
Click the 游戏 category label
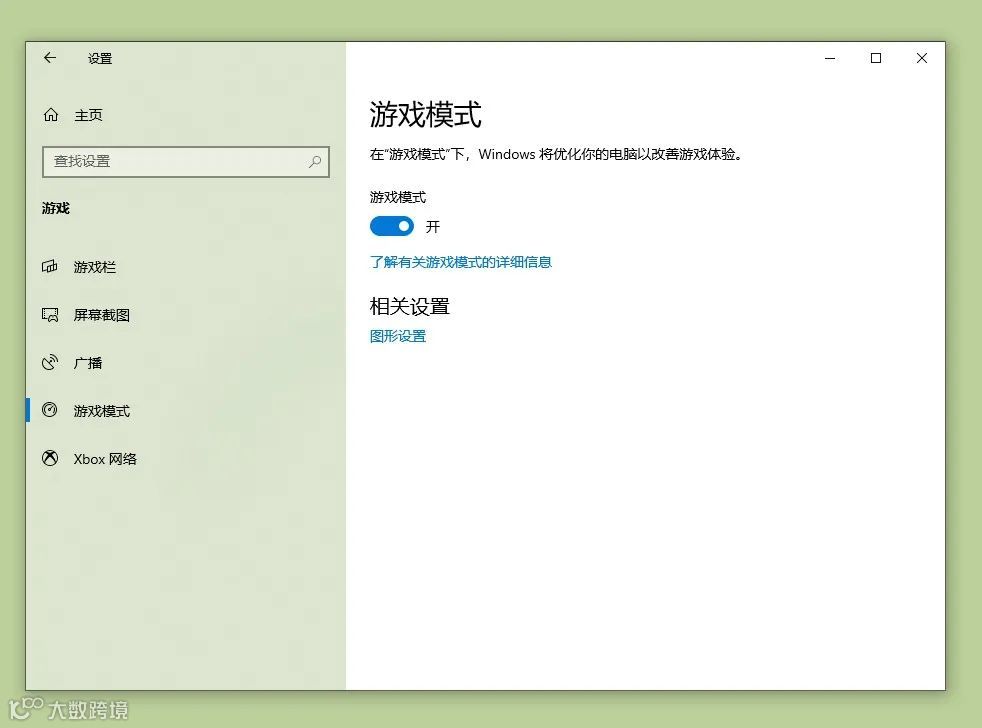coord(56,208)
